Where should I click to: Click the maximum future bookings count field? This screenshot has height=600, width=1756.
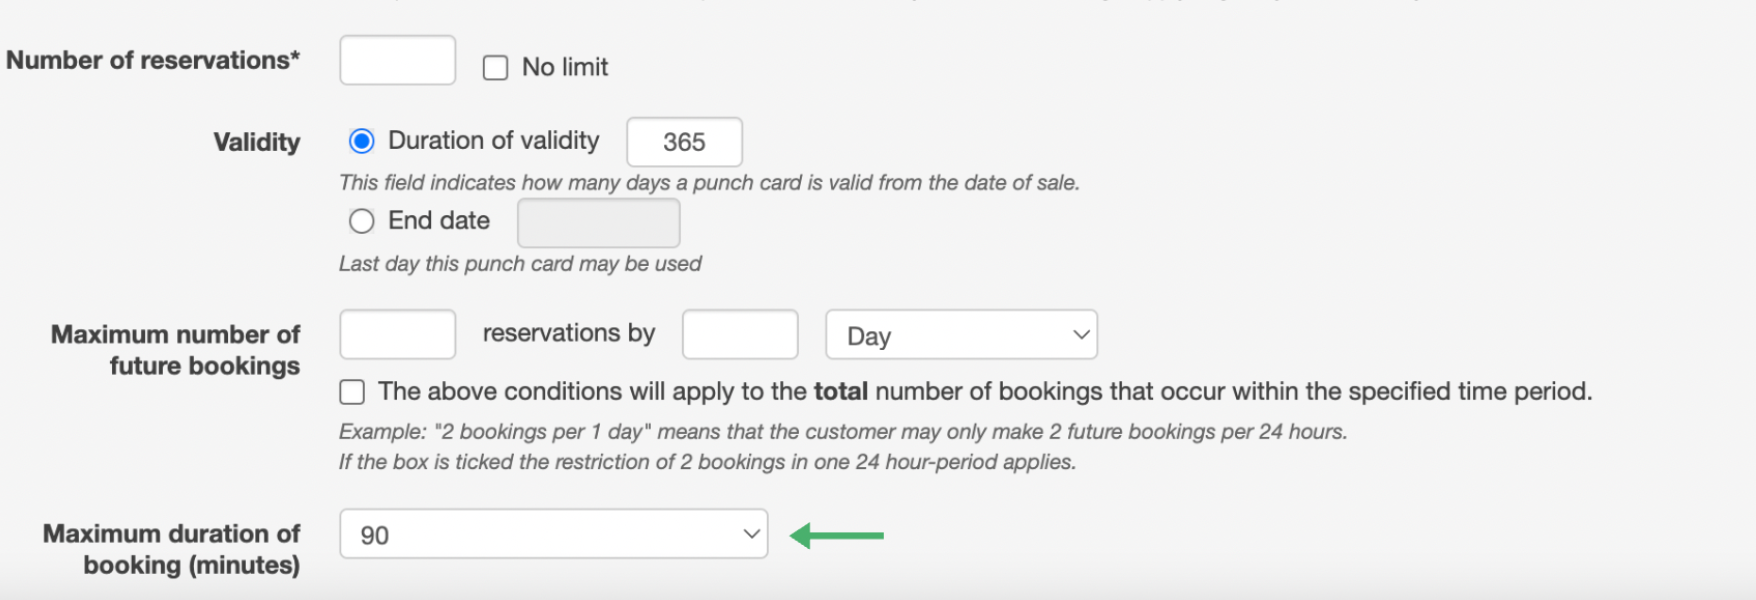pos(397,334)
